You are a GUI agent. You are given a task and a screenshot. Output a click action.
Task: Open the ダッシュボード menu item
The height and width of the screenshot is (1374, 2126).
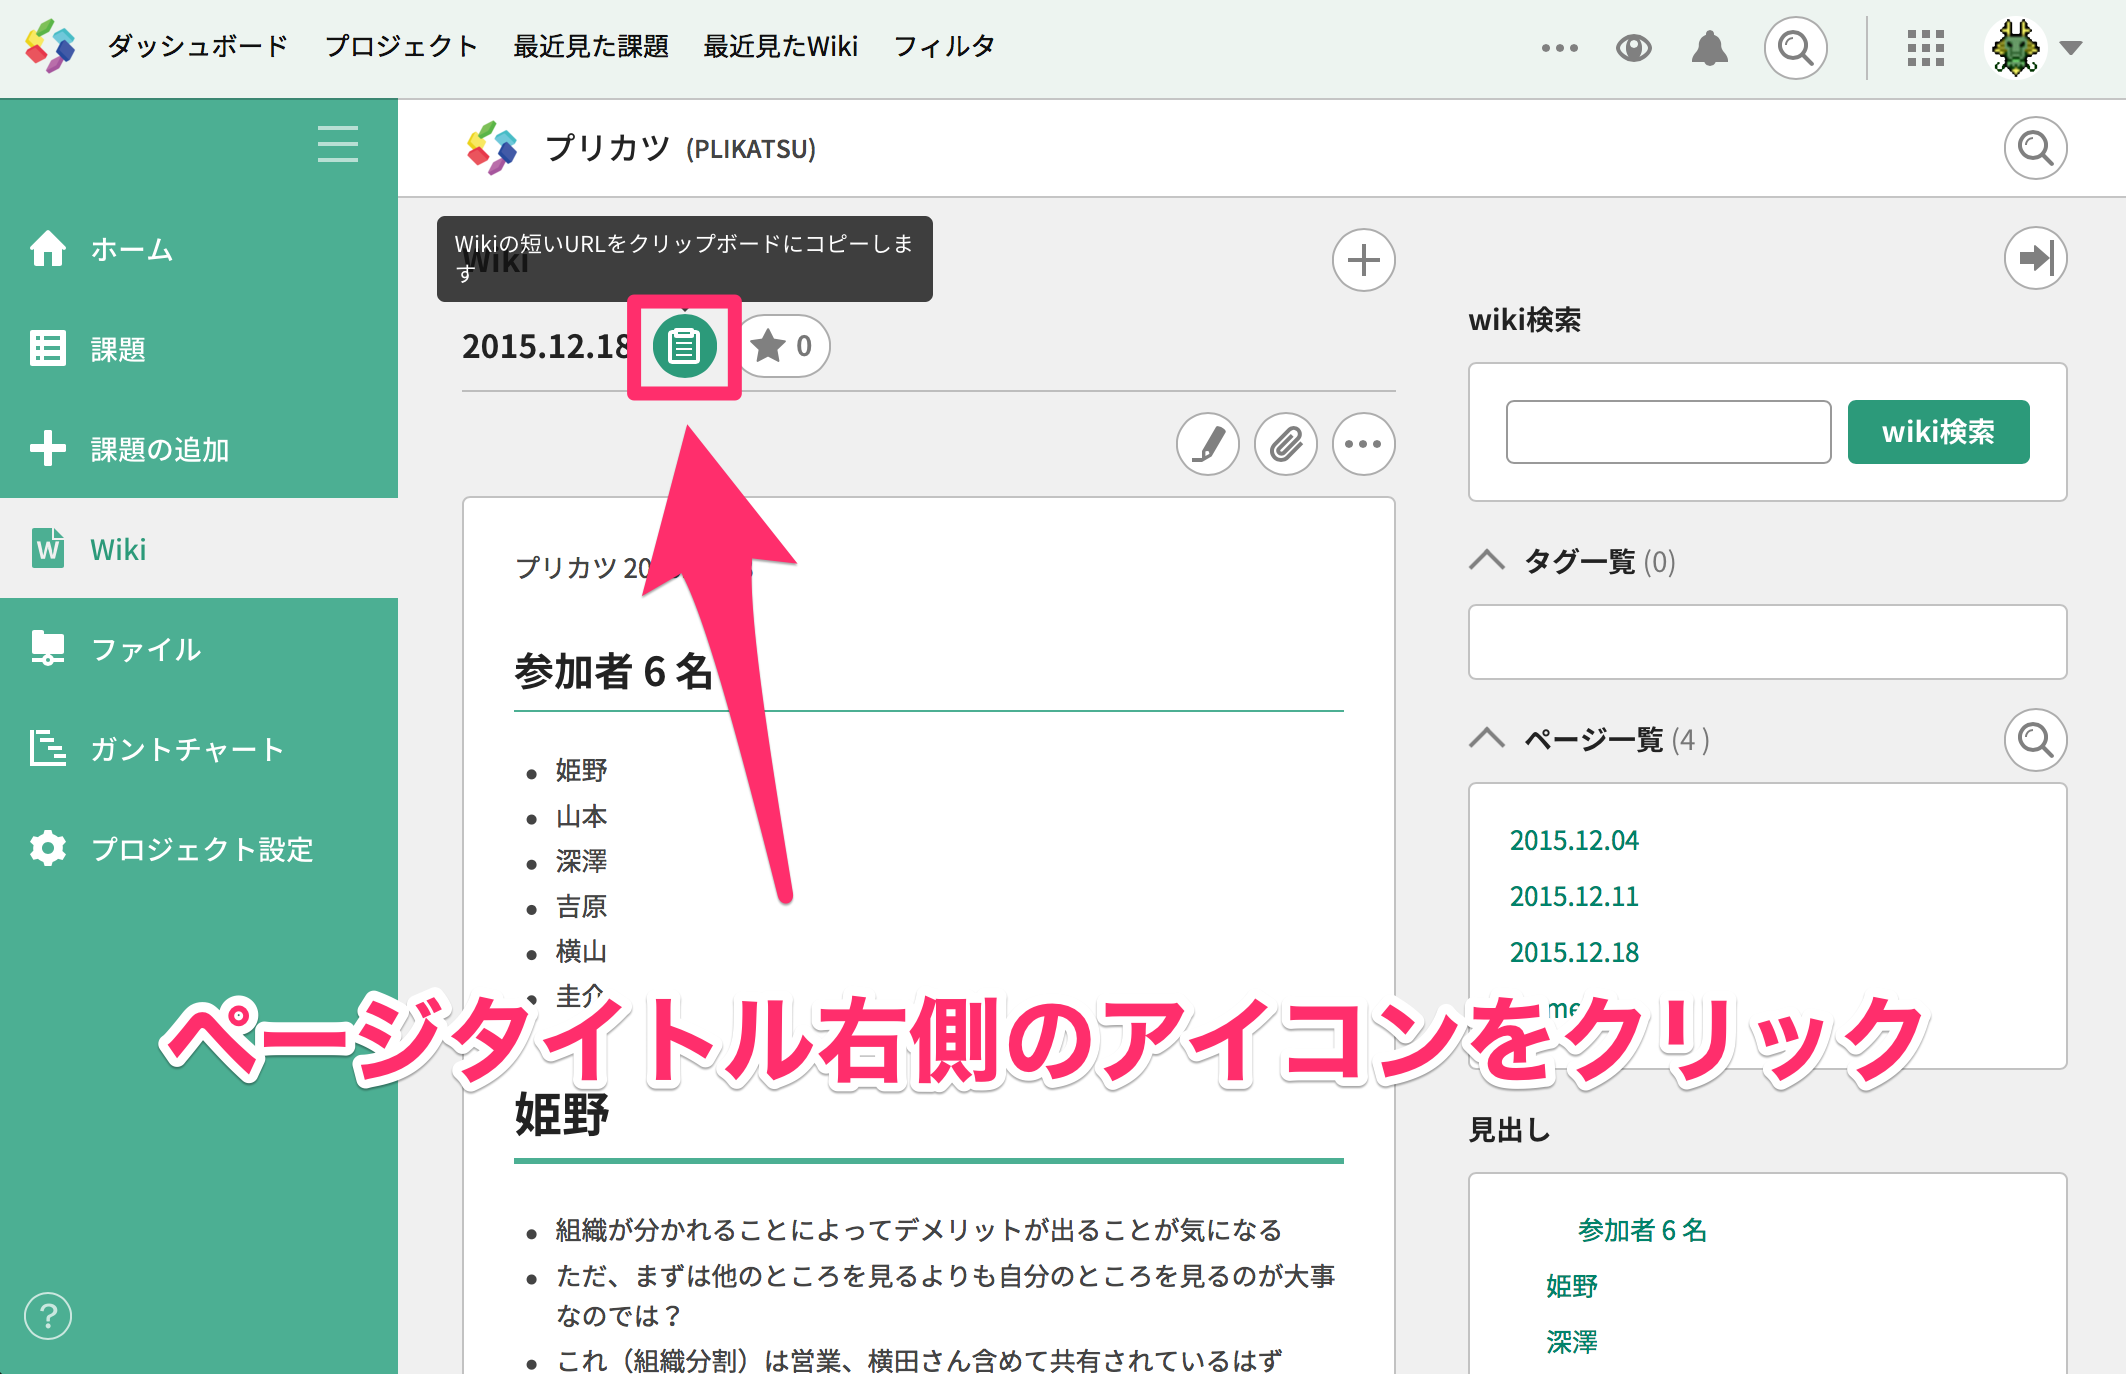point(198,46)
